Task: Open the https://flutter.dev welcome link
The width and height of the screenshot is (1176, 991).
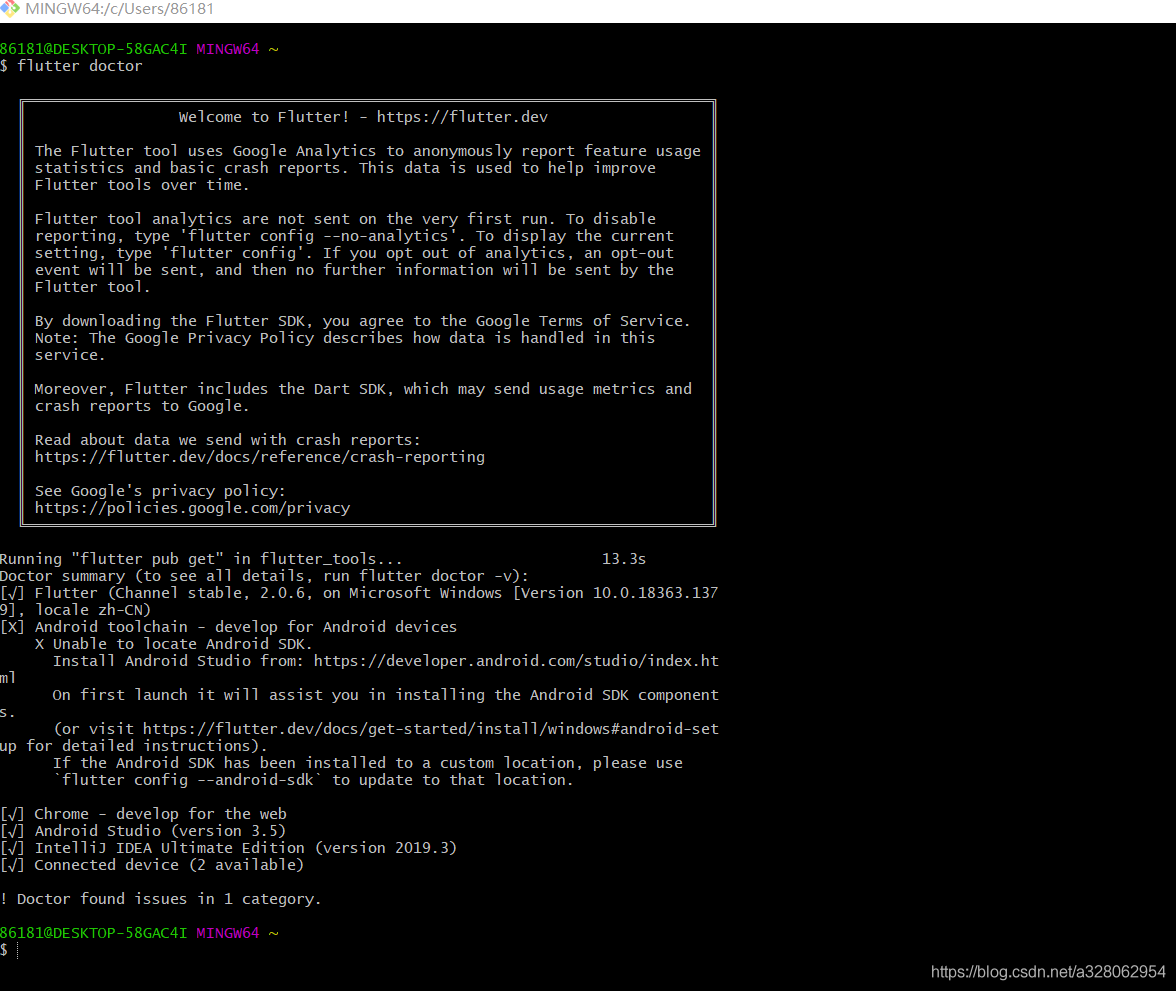Action: coord(462,117)
